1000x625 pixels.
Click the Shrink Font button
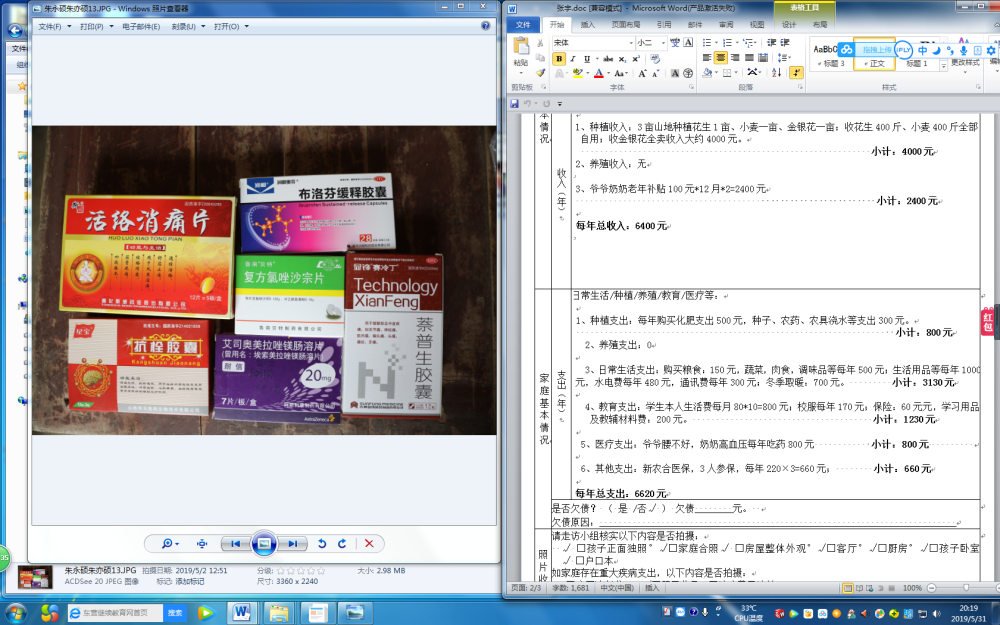tap(656, 73)
